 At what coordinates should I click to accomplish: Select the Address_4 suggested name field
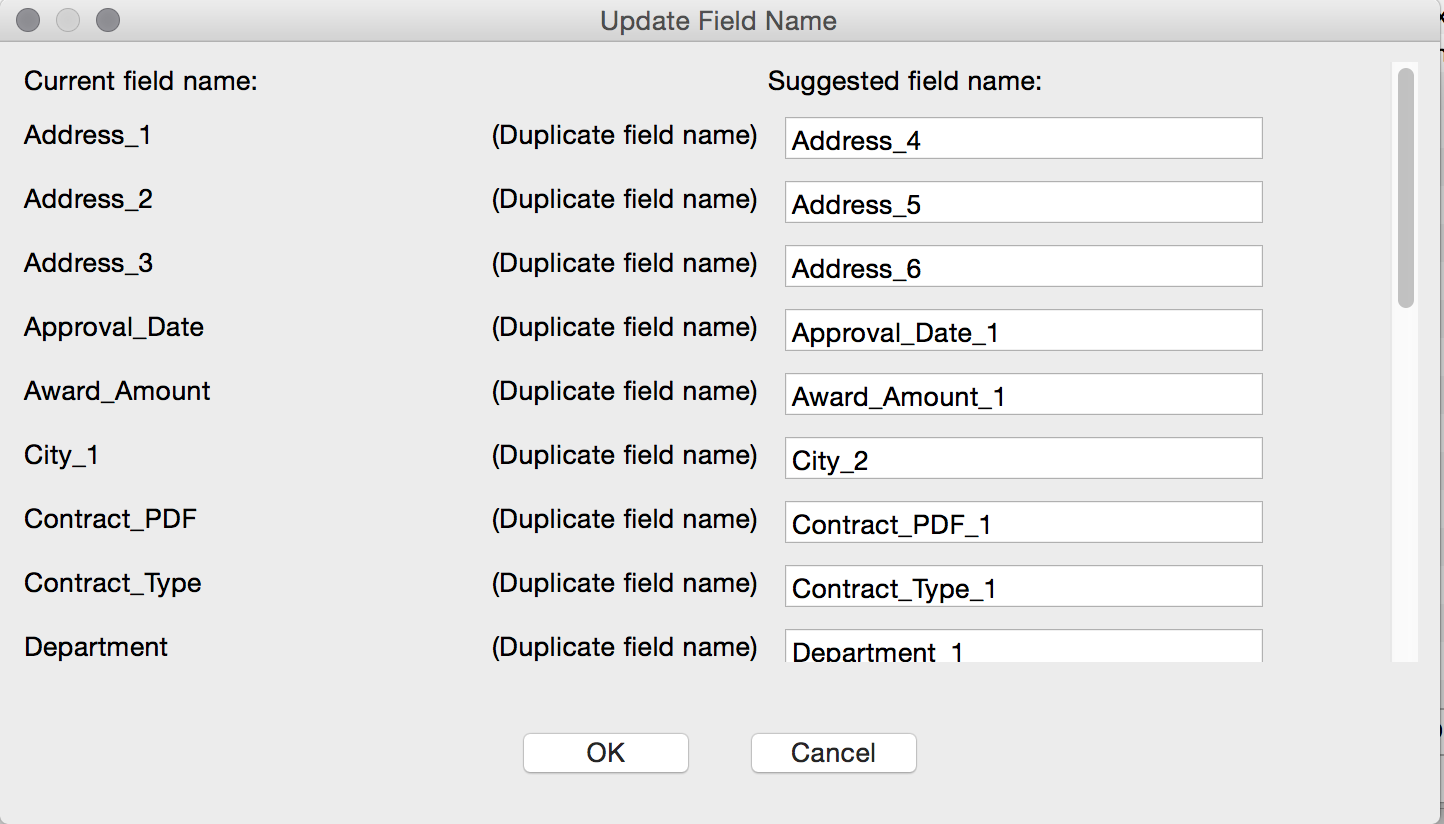[1022, 138]
